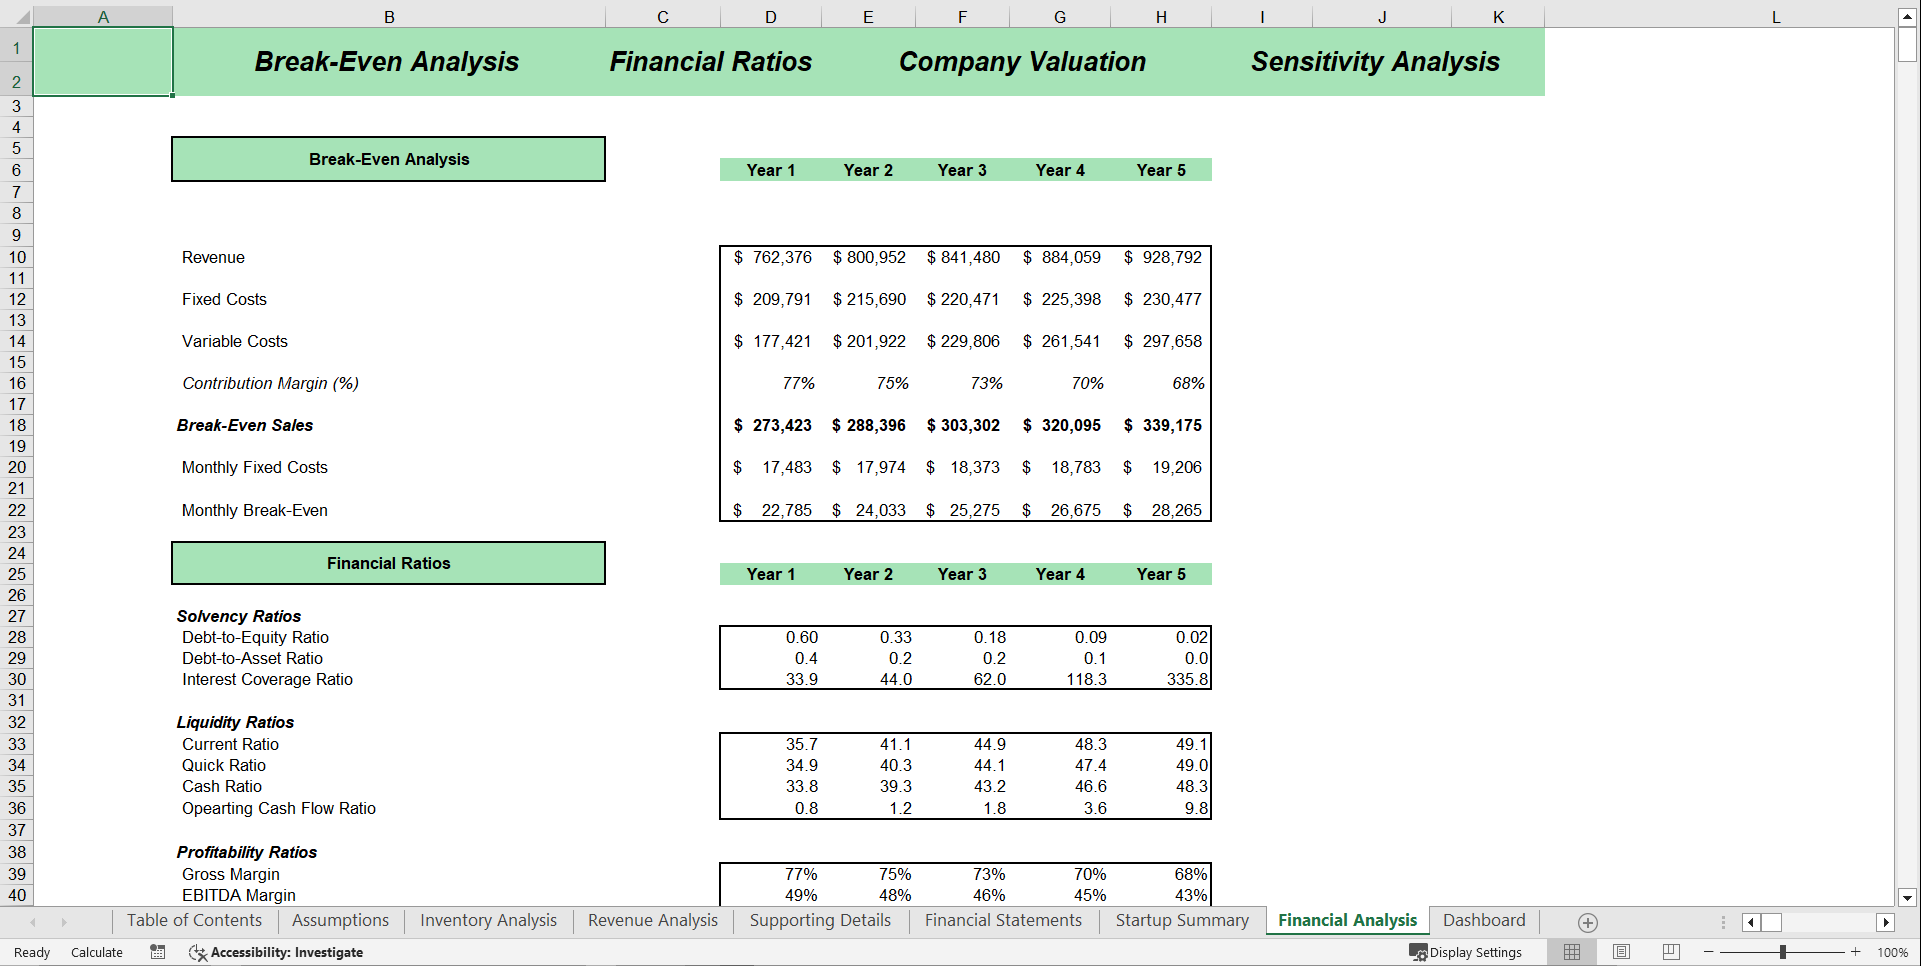
Task: Click the macro recording icon in status bar
Action: (x=157, y=952)
